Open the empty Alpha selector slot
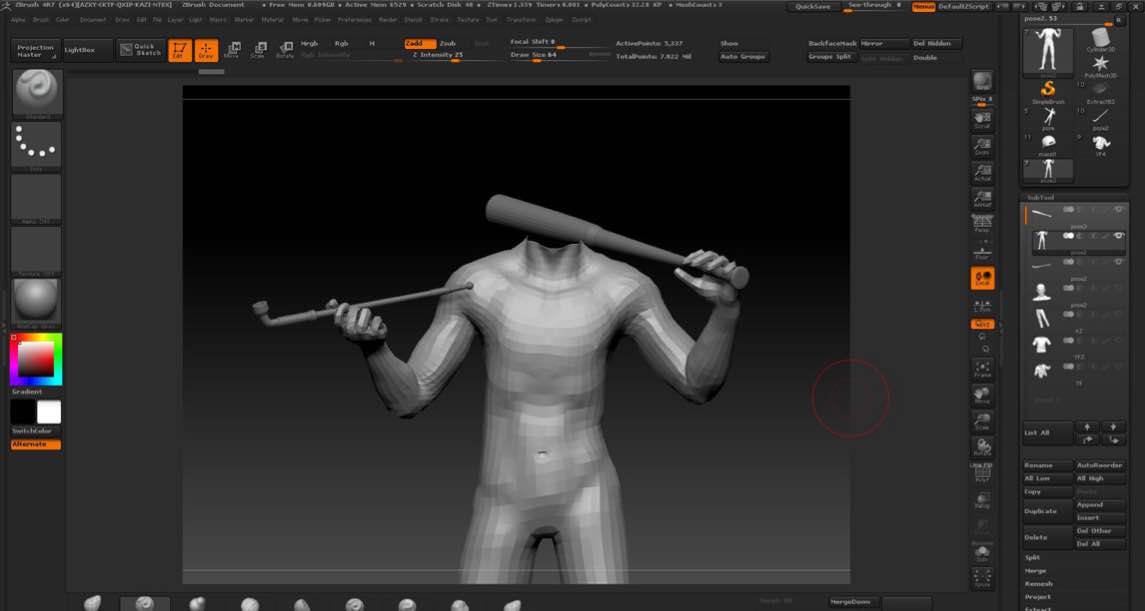Screen dimensions: 1145x611 pyautogui.click(x=36, y=199)
